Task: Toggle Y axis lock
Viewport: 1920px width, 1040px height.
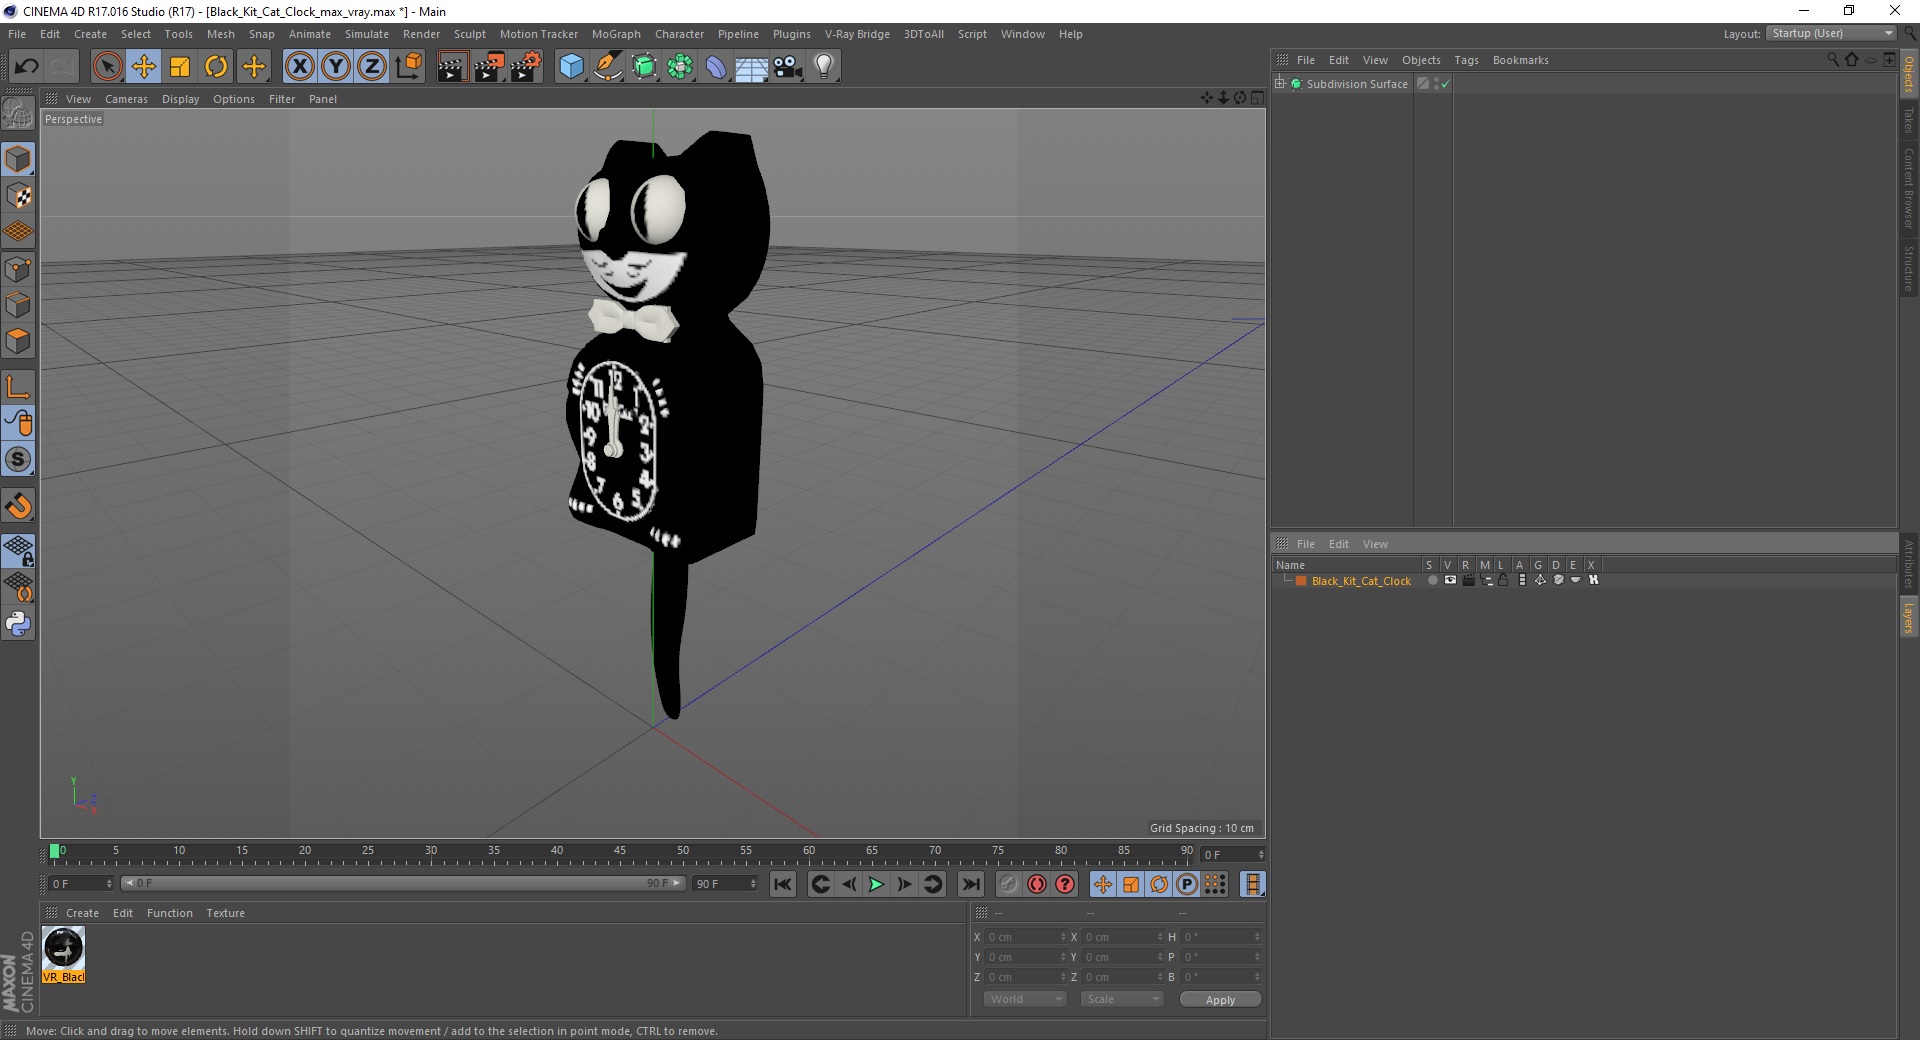Action: (x=336, y=67)
